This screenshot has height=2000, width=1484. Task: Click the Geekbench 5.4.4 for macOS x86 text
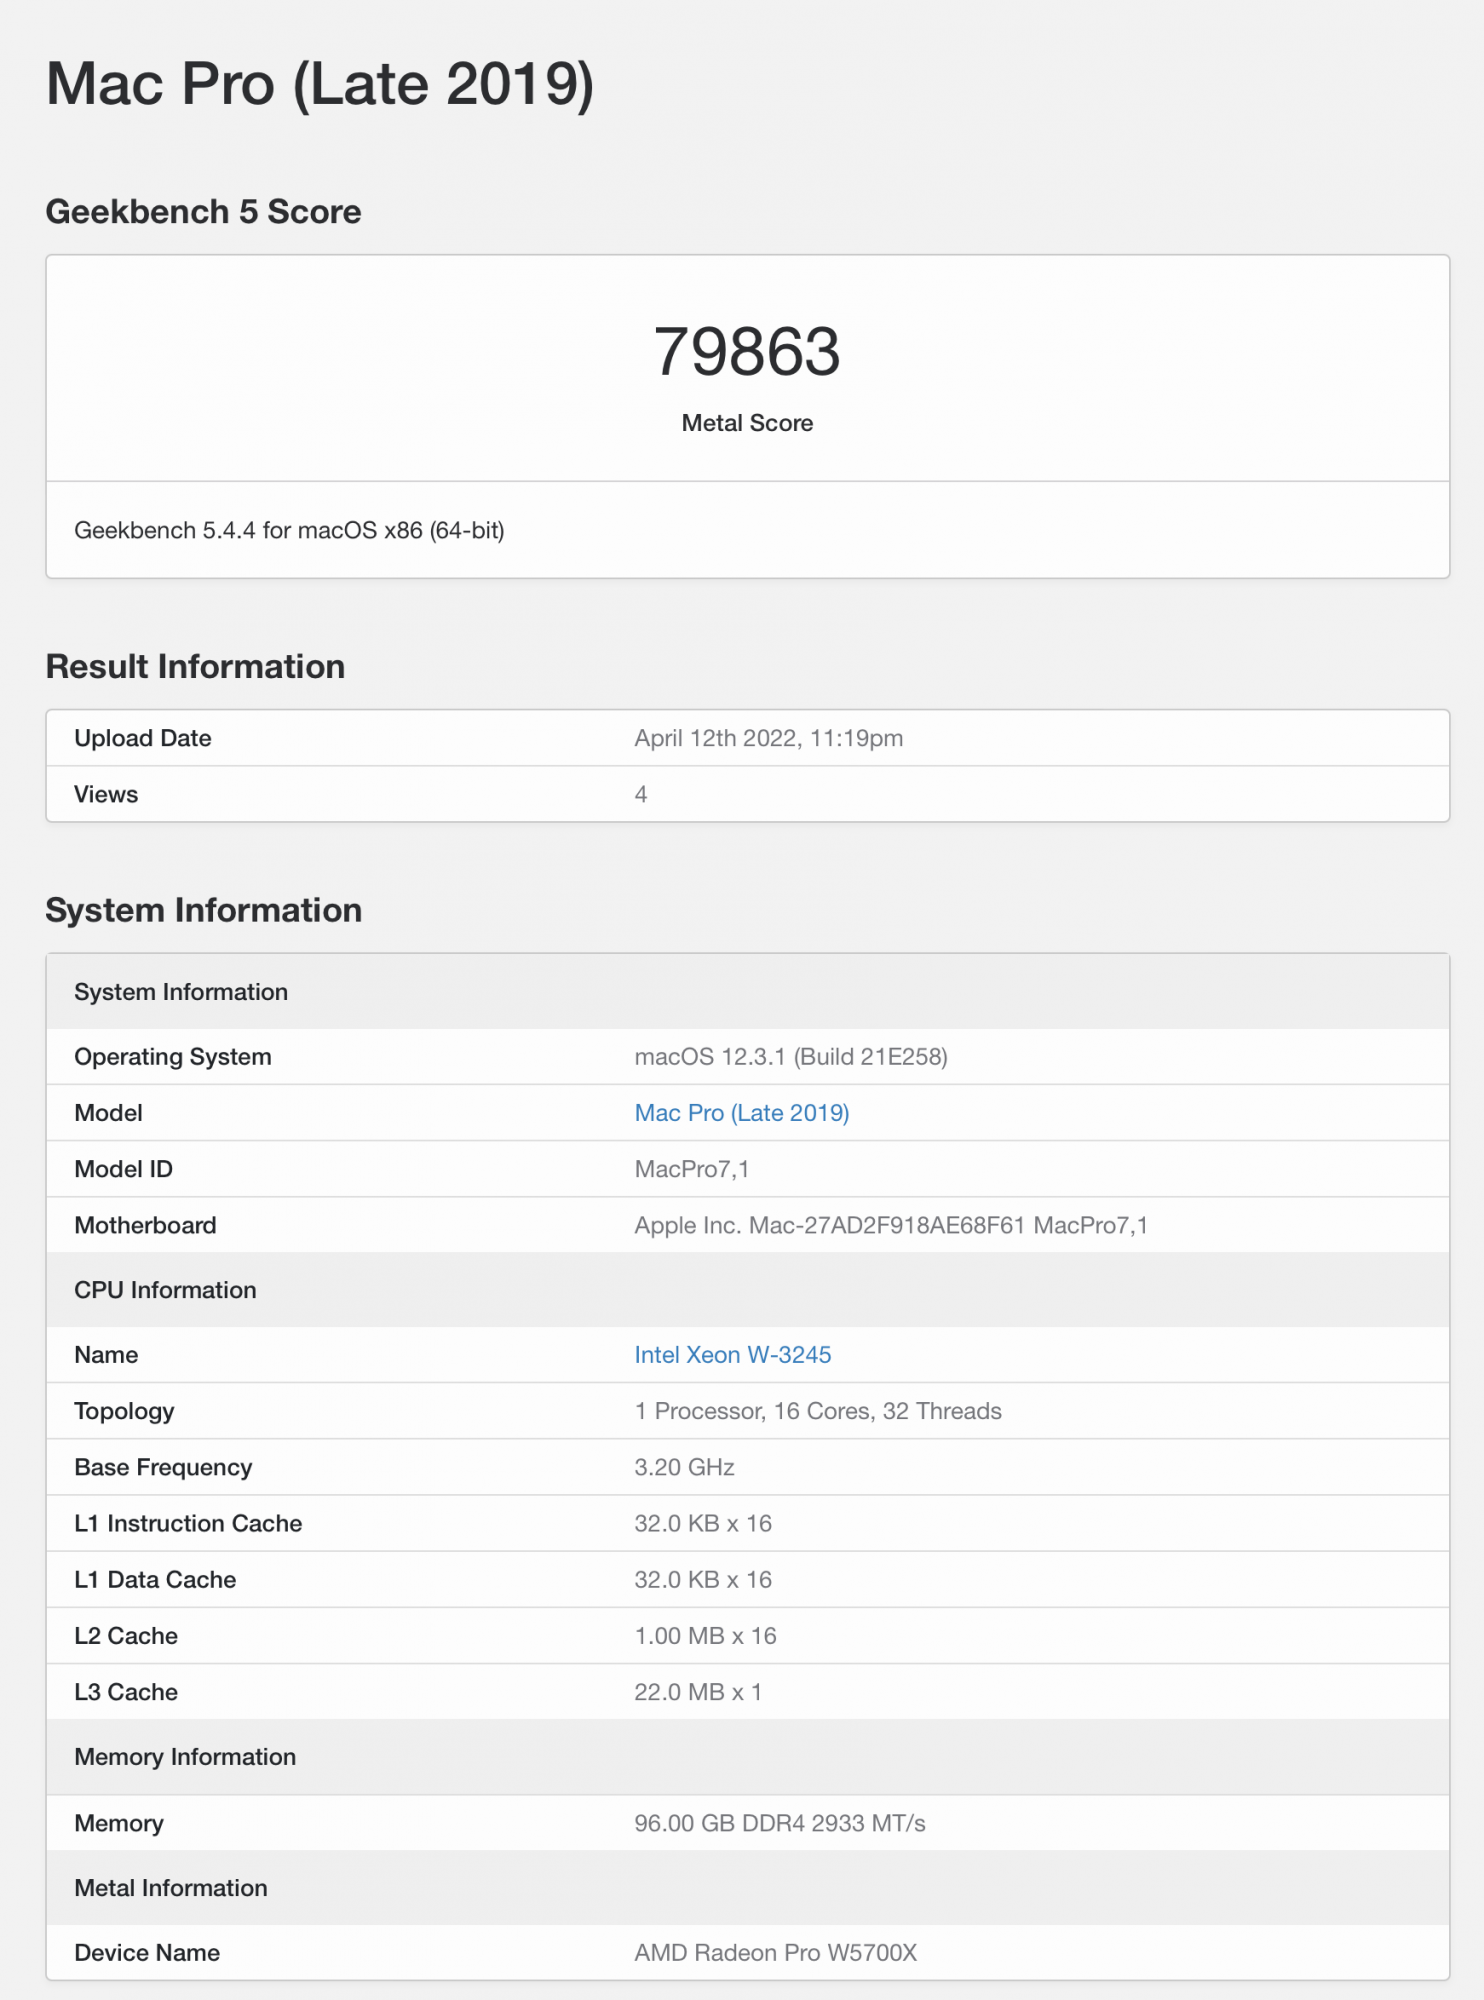tap(289, 530)
